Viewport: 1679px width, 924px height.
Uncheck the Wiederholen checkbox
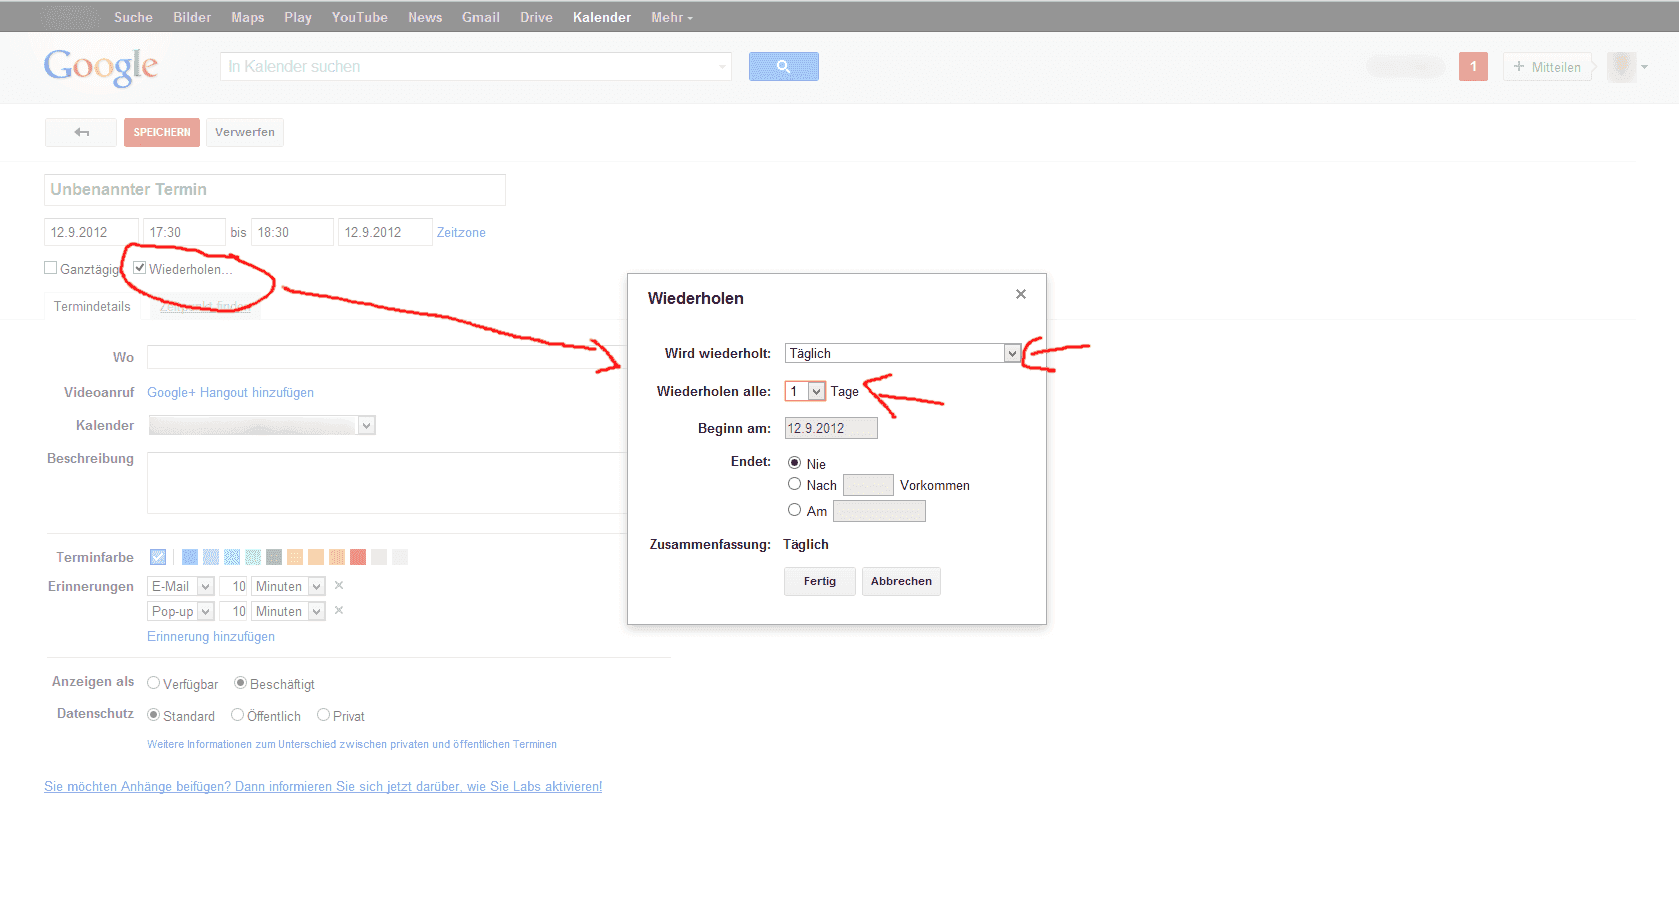click(x=140, y=268)
